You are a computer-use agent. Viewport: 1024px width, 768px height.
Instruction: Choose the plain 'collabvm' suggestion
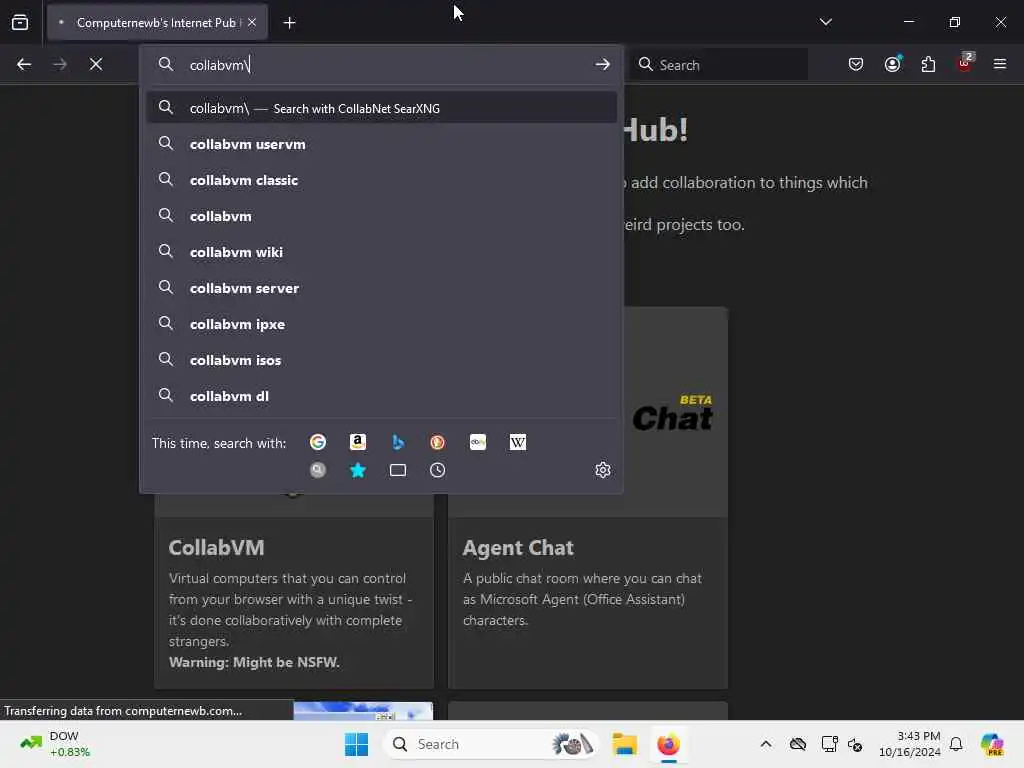pyautogui.click(x=382, y=216)
